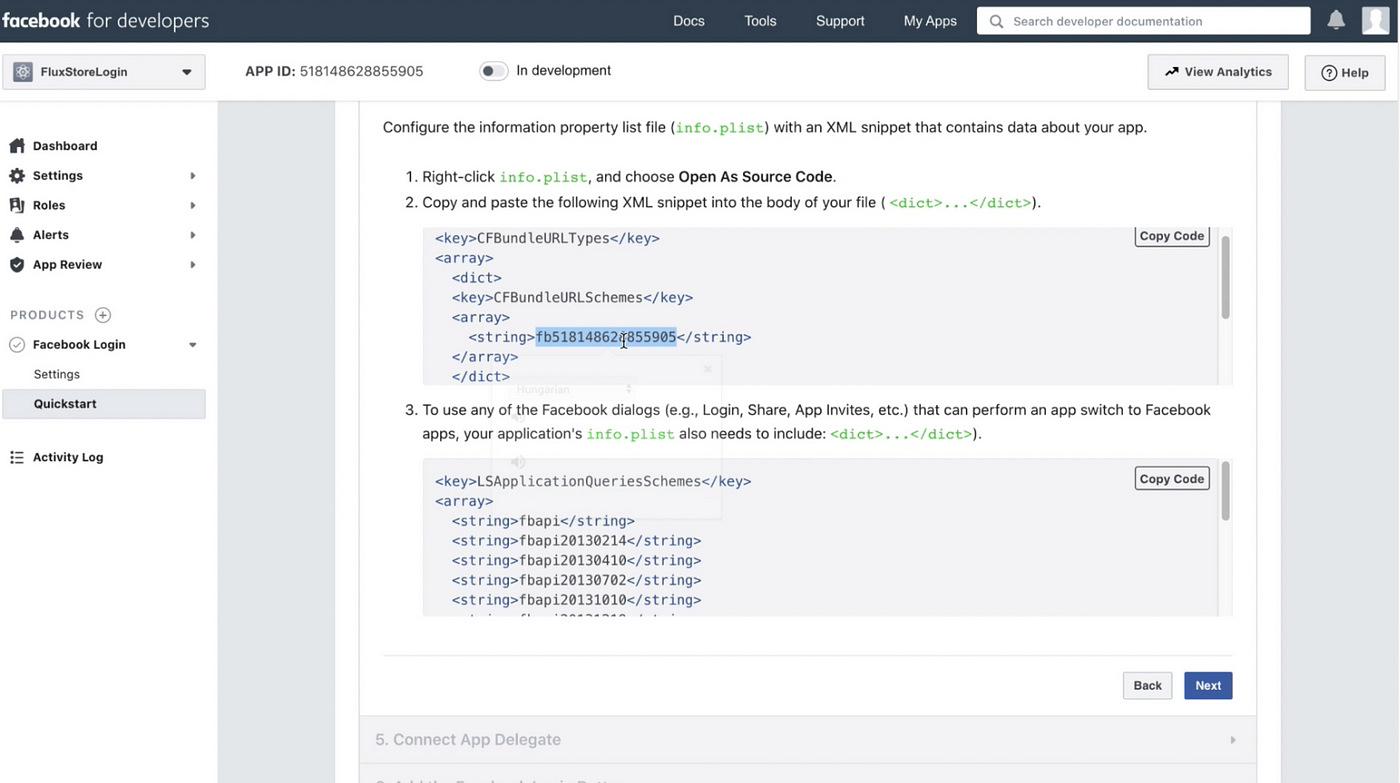Add a product with the plus icon
Screen dimensions: 1400x783
coord(103,315)
